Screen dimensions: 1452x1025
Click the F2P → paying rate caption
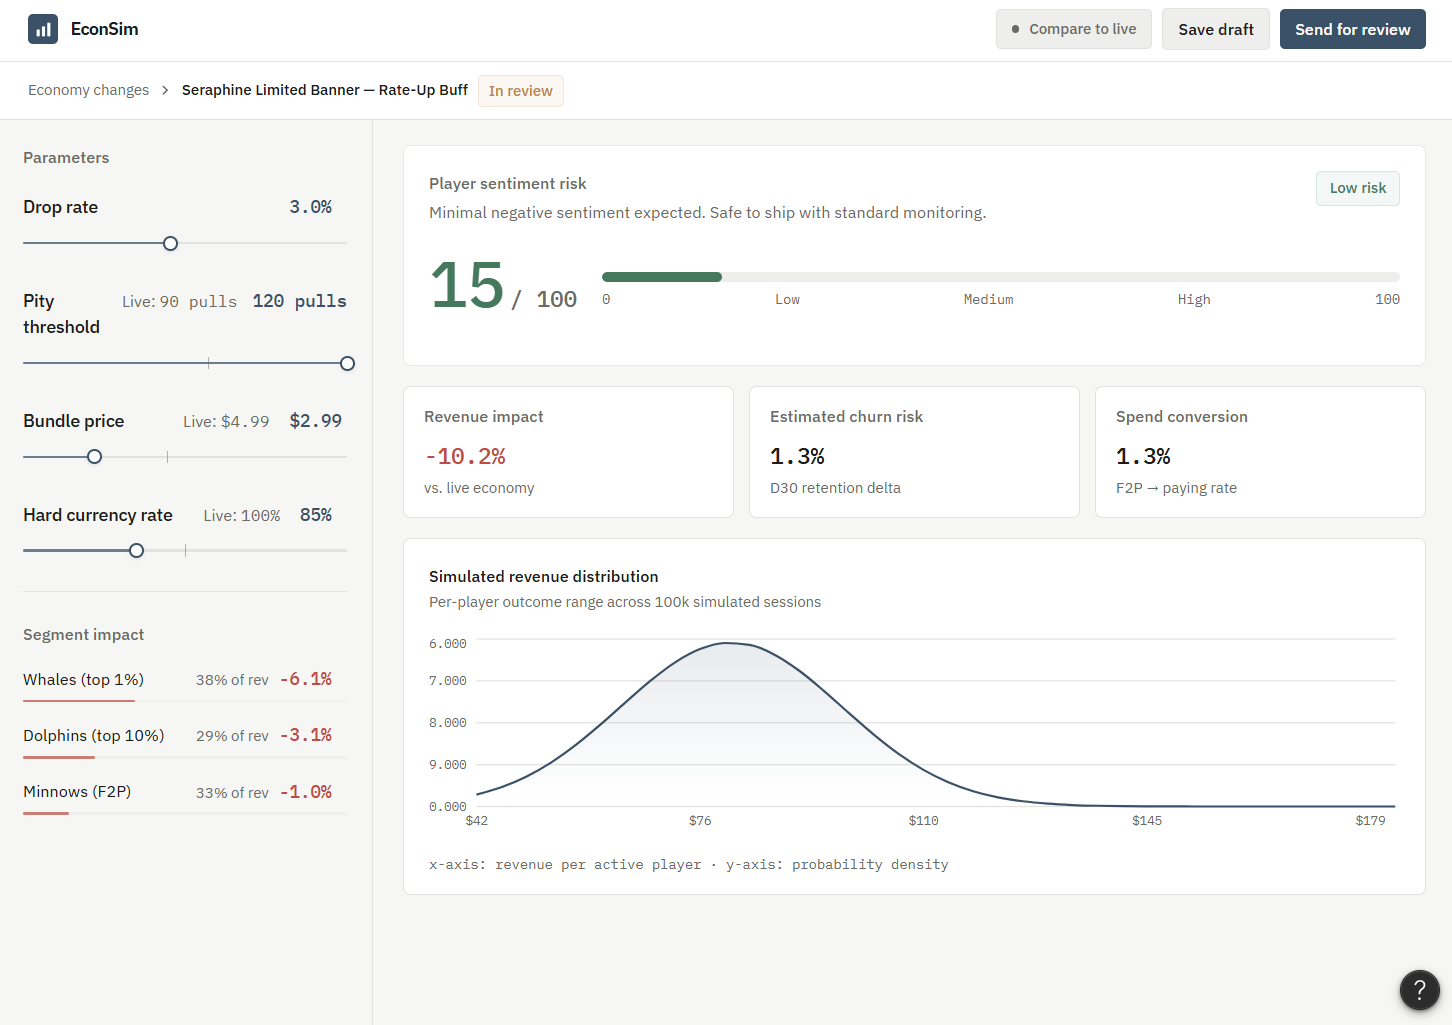pos(1176,488)
